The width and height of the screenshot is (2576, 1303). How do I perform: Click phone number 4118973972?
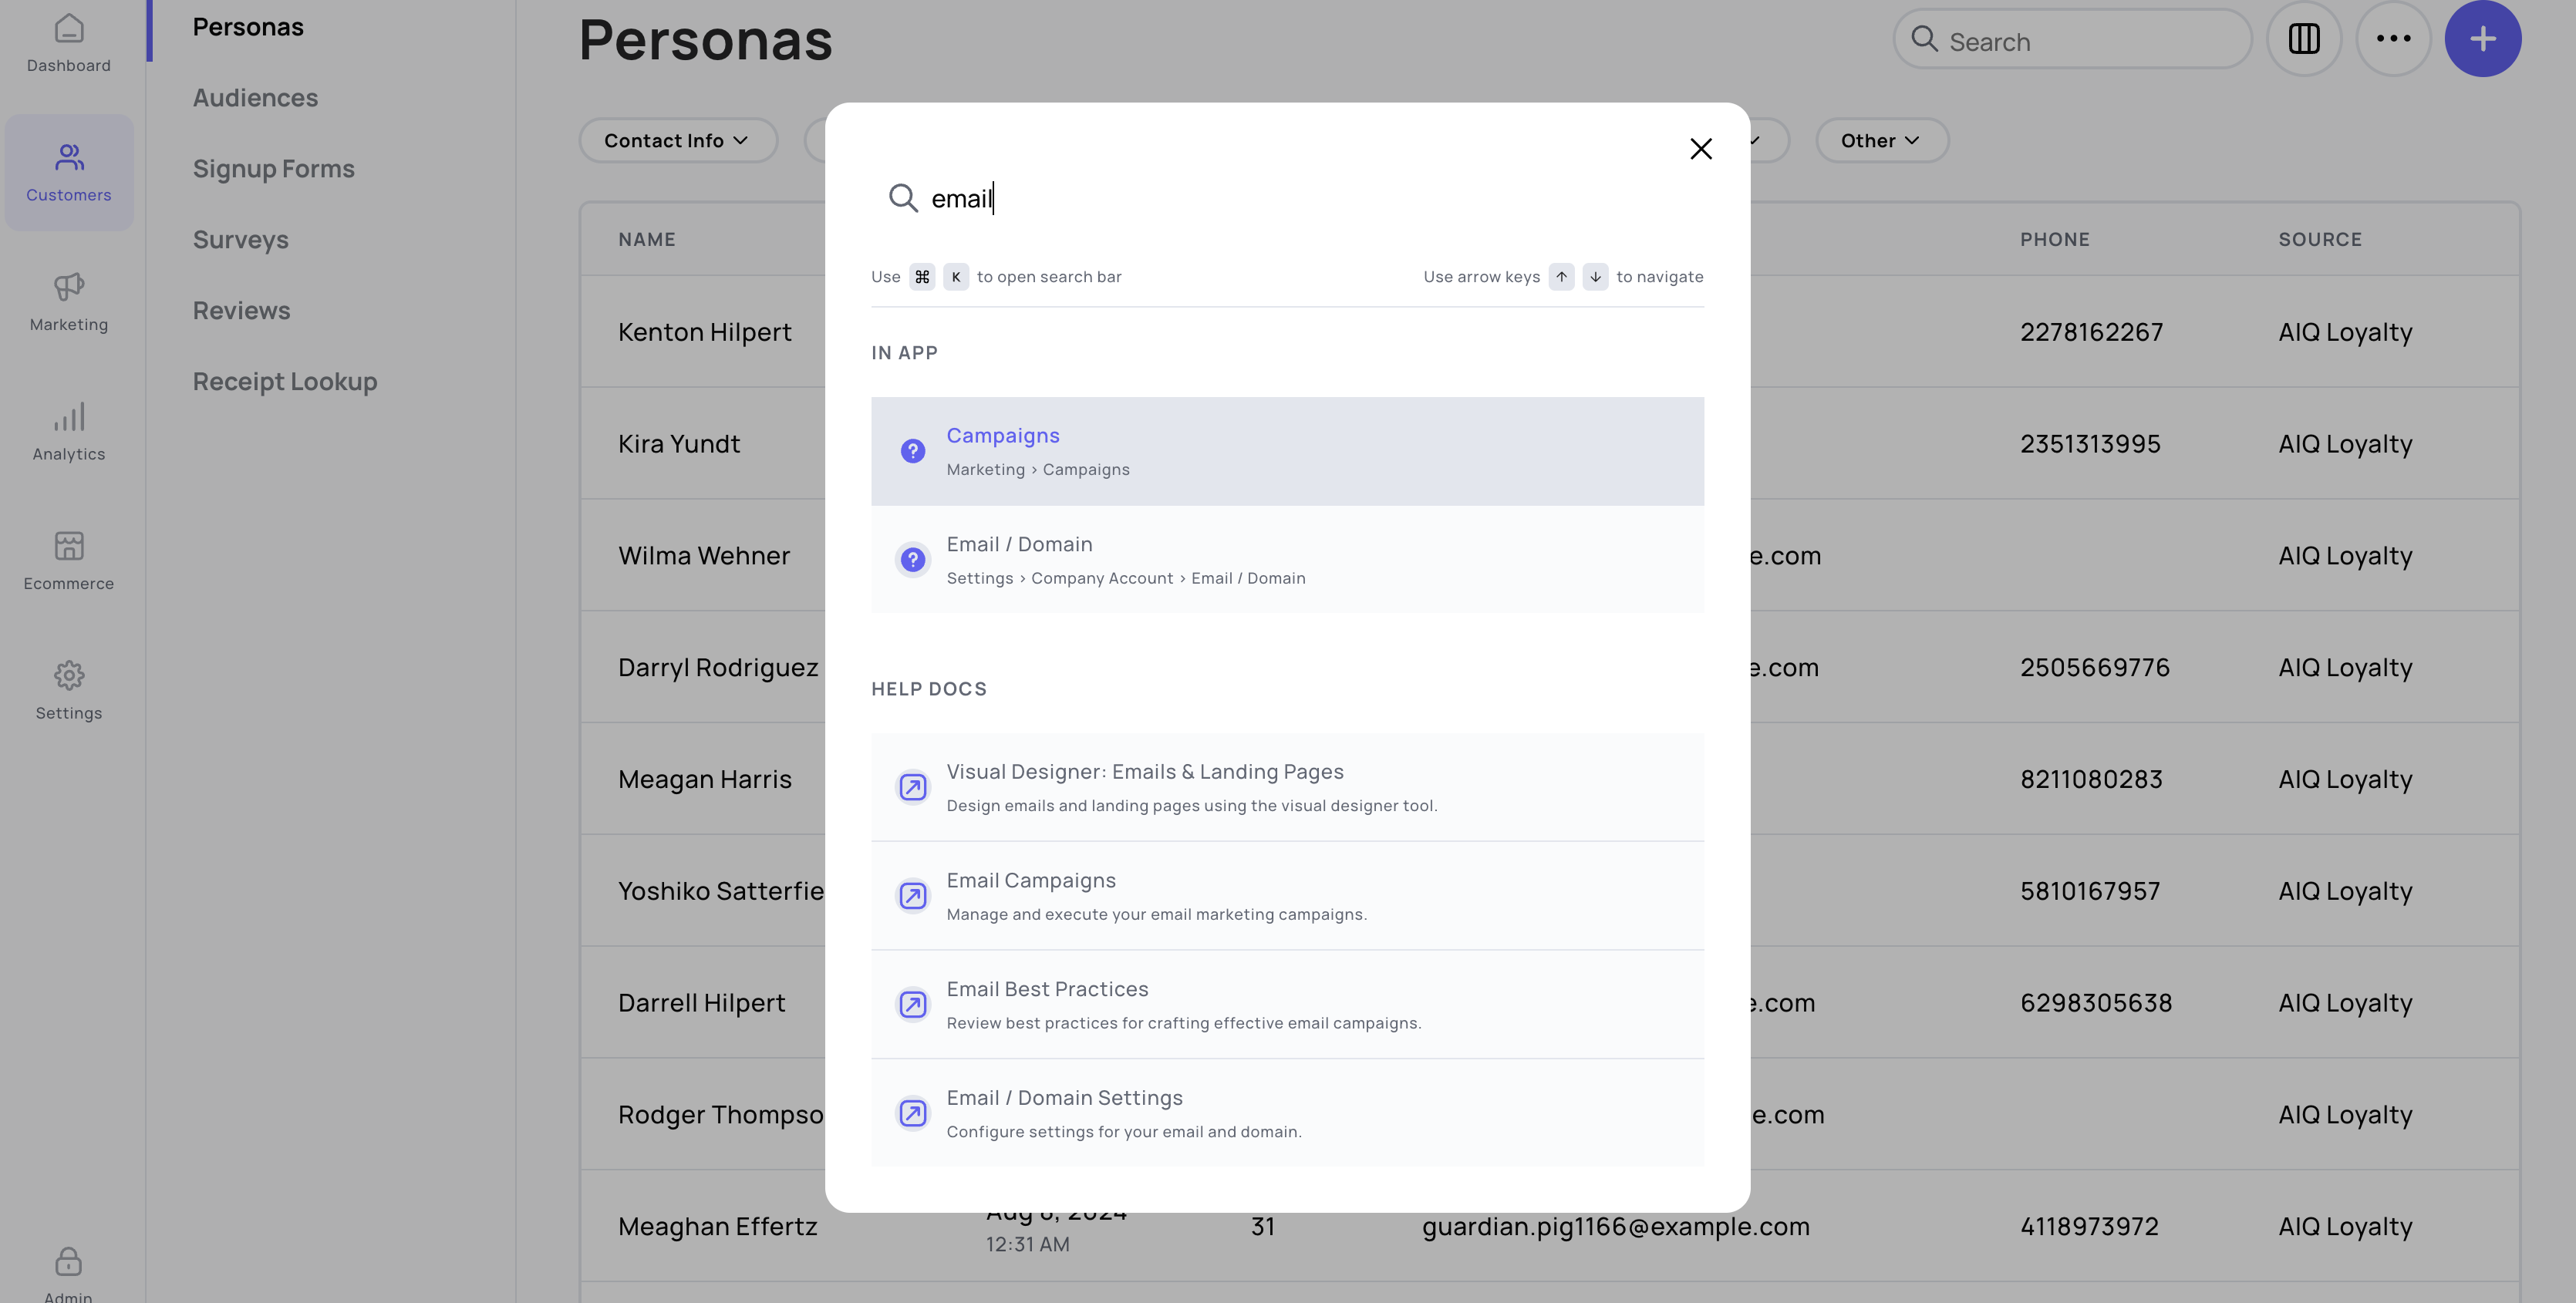2089,1227
